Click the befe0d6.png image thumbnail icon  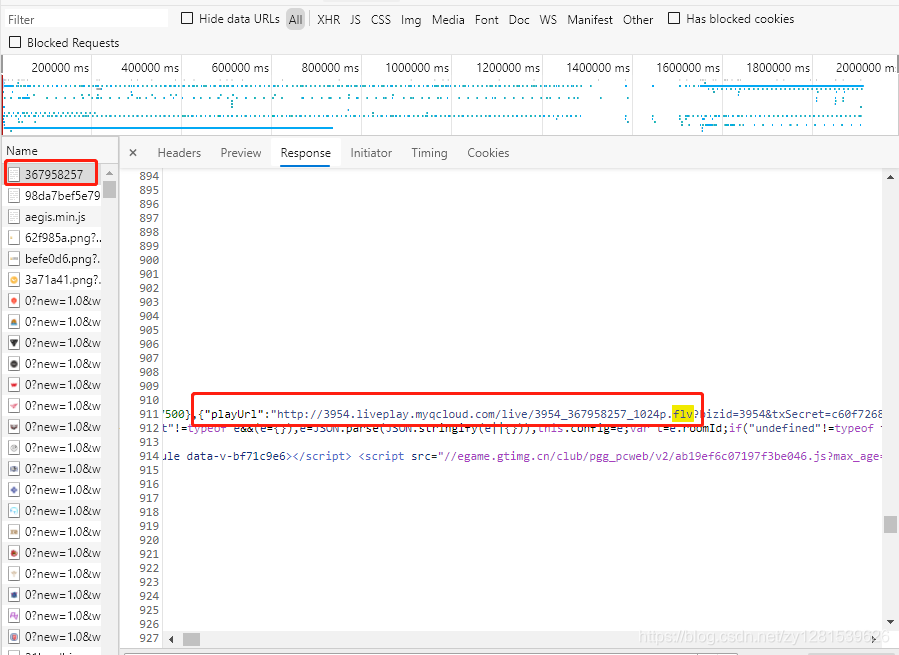(14, 259)
